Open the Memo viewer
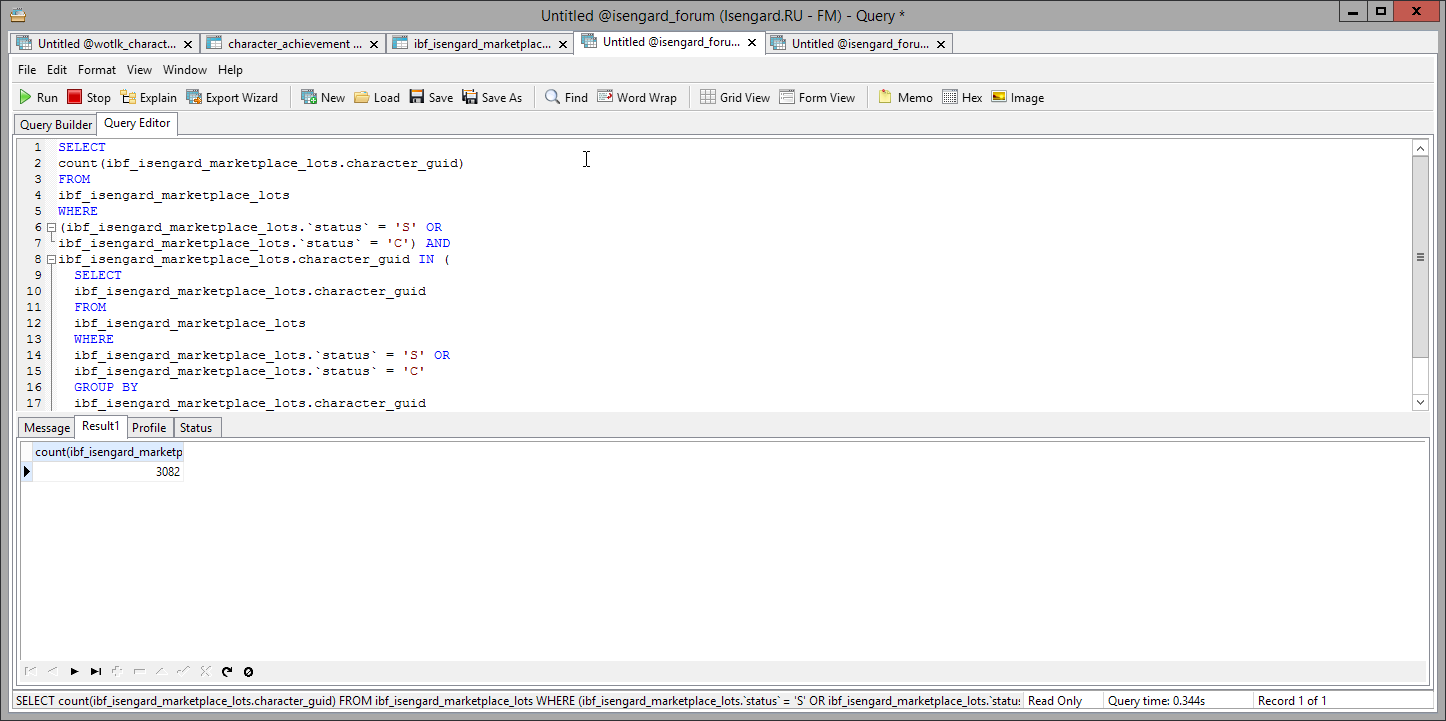 [x=905, y=97]
